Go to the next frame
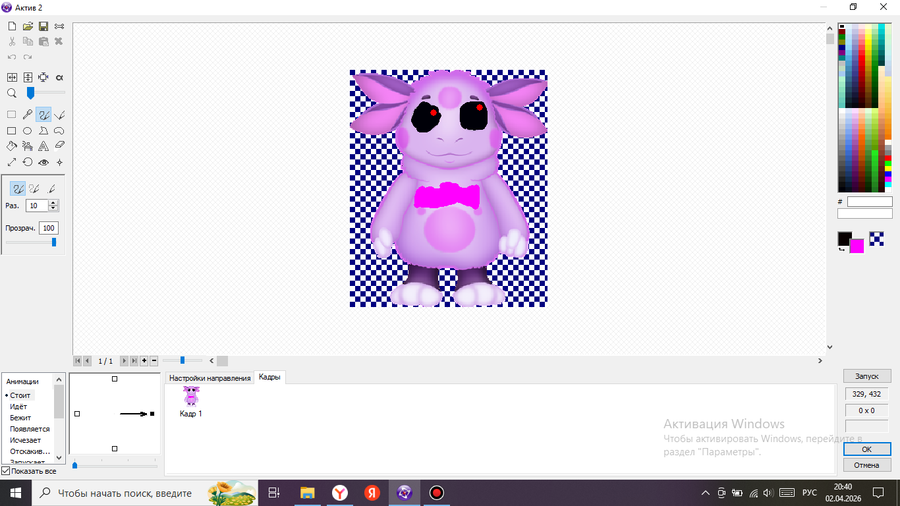This screenshot has height=506, width=900. coord(123,361)
